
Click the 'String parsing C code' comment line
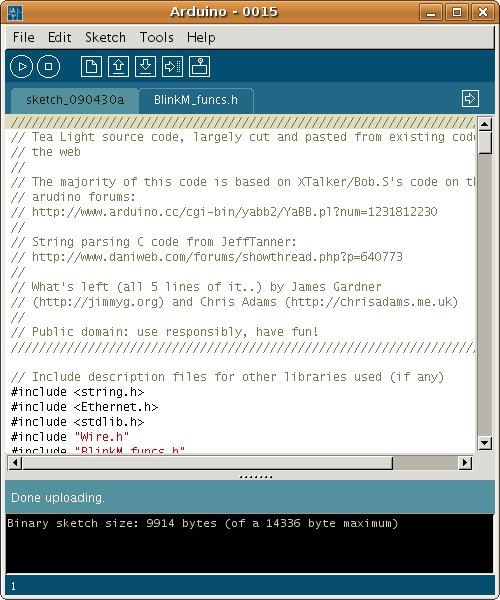[x=154, y=242]
